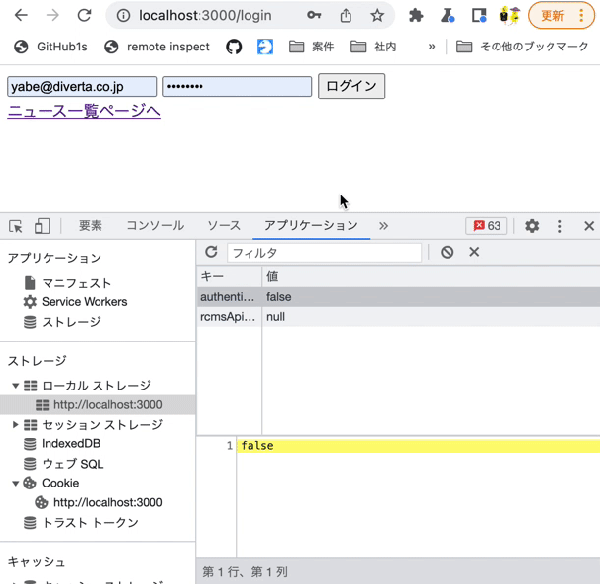Click the password key icon in address bar
This screenshot has height=584, width=600.
pyautogui.click(x=314, y=15)
